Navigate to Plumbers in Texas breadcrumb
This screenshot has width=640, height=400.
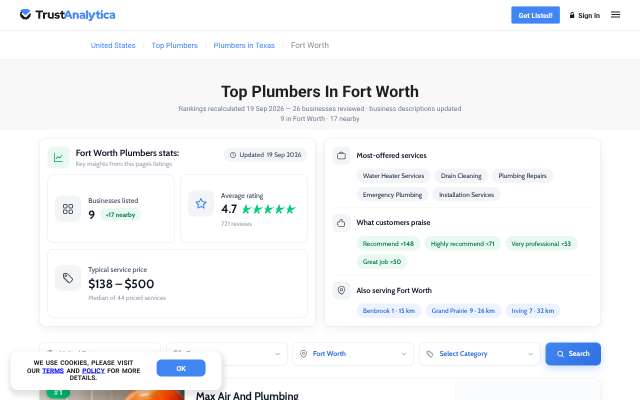(244, 45)
